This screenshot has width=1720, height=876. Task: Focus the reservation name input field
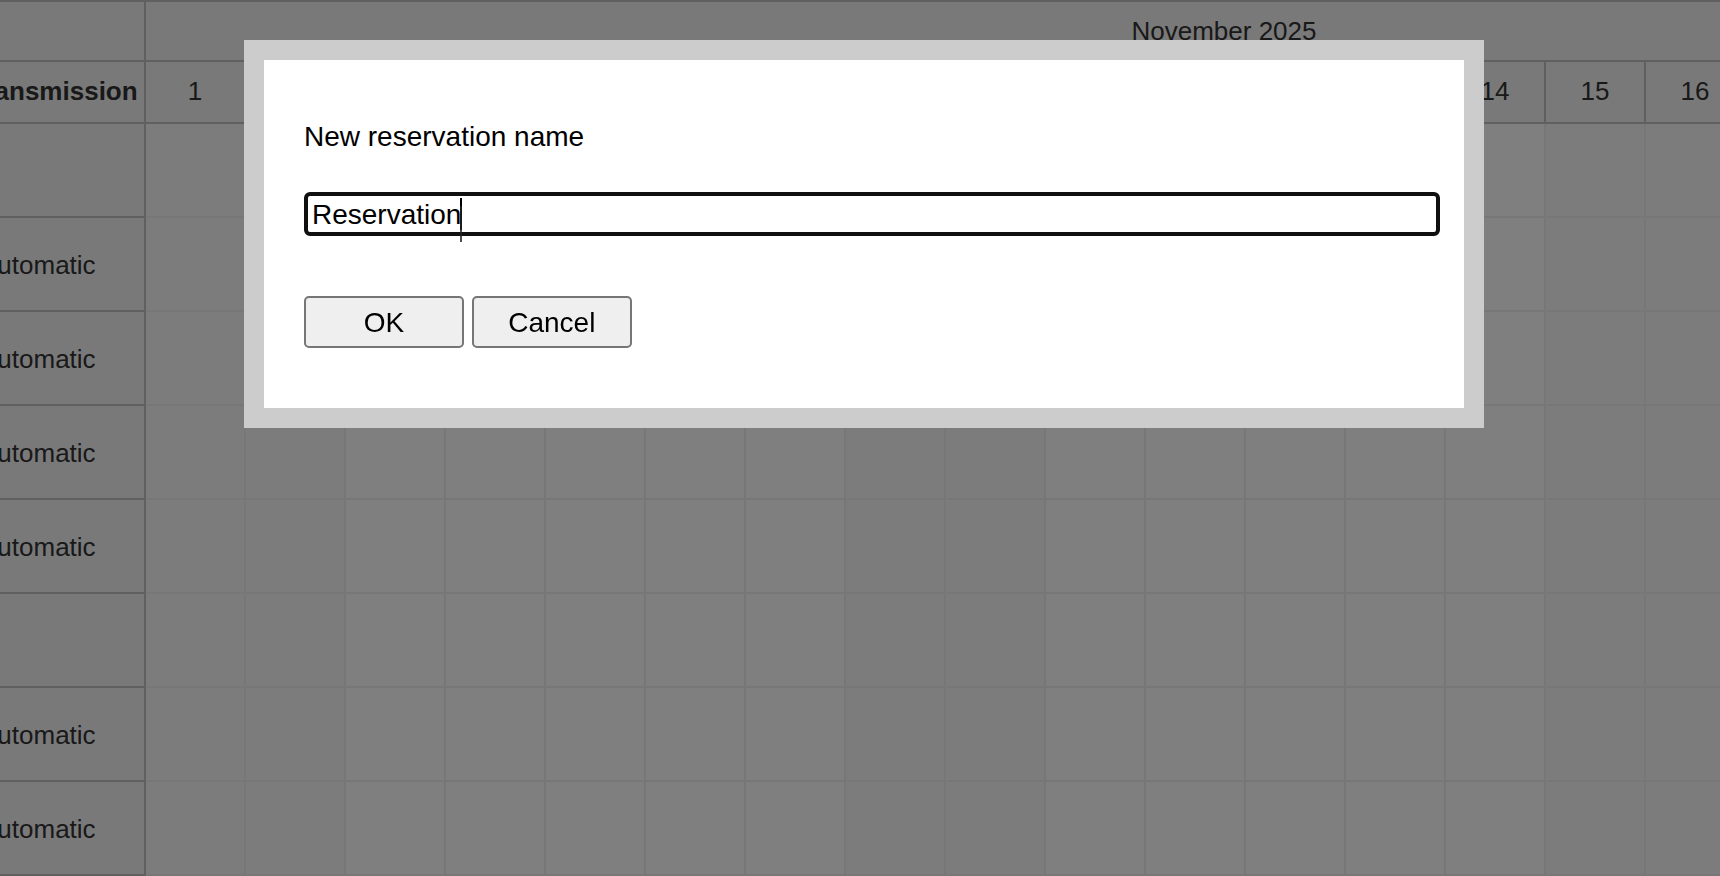872,214
